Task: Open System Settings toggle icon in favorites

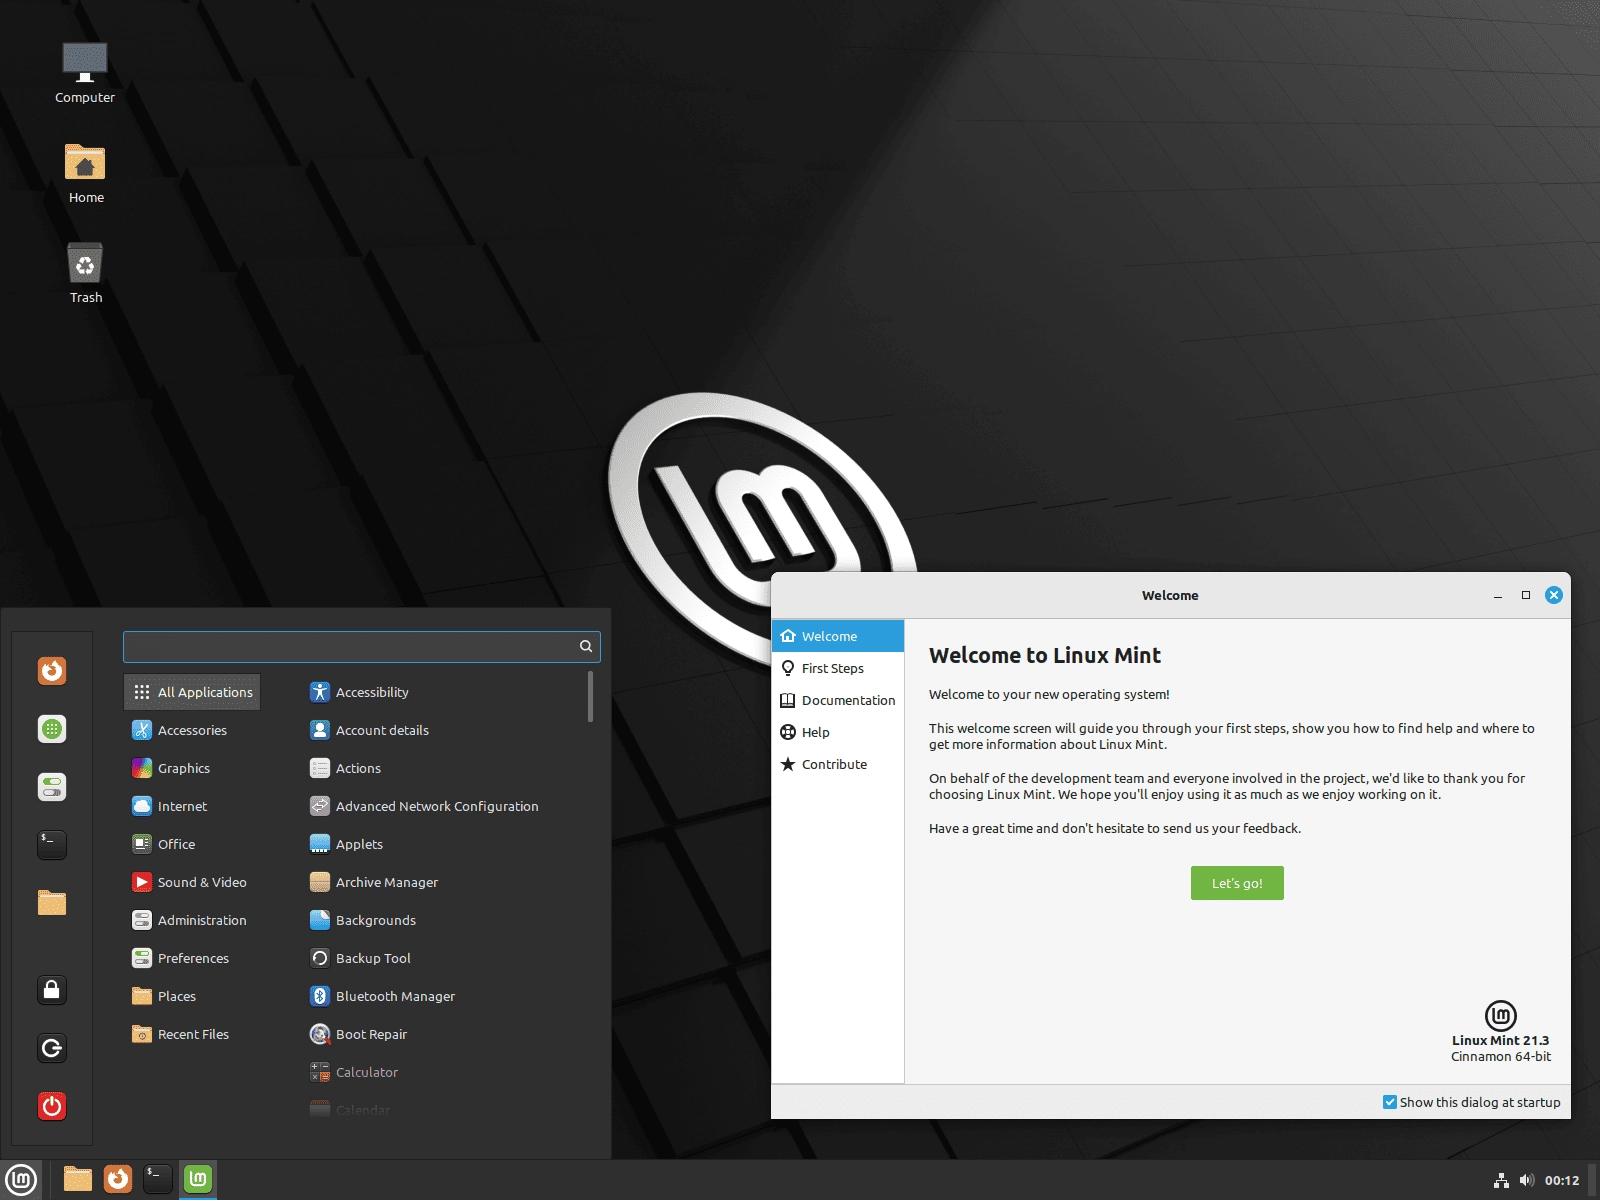Action: pyautogui.click(x=52, y=787)
